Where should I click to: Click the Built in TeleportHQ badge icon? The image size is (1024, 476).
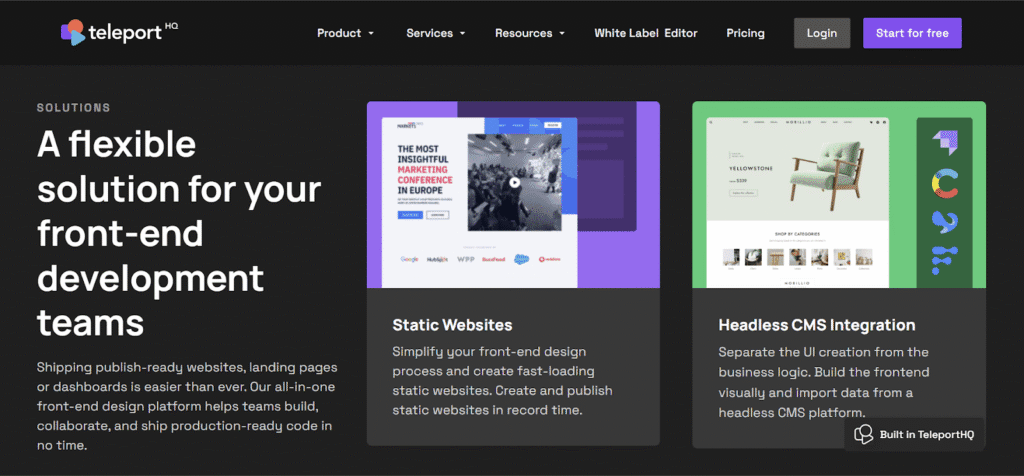(865, 434)
